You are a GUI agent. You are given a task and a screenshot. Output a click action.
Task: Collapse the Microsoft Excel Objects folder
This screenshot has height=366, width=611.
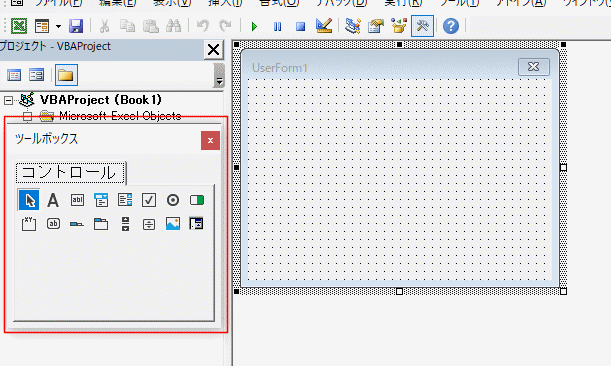point(27,116)
